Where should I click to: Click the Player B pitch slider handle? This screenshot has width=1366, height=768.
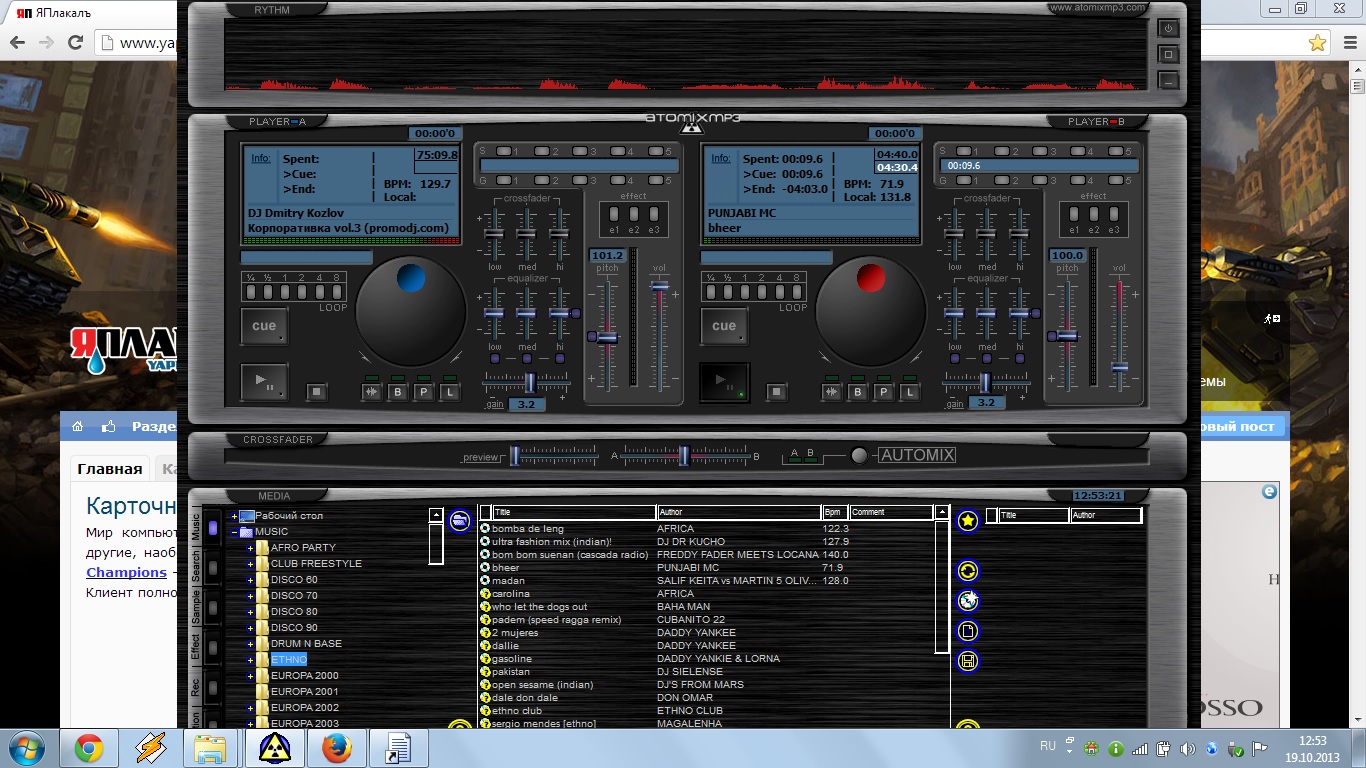pyautogui.click(x=1068, y=336)
